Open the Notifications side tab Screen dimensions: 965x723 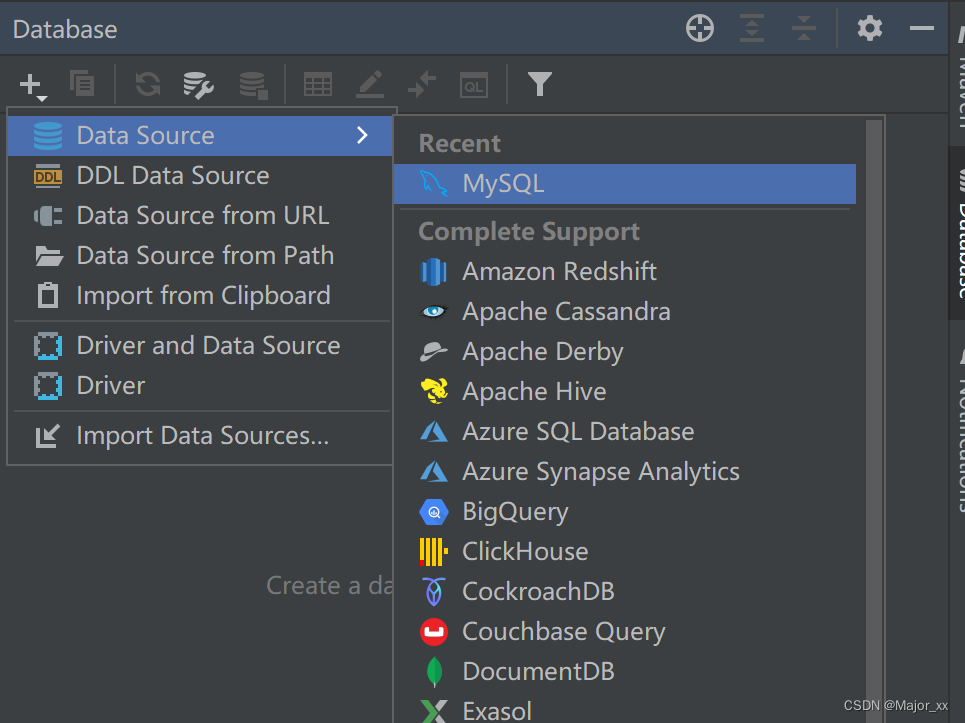tap(958, 431)
